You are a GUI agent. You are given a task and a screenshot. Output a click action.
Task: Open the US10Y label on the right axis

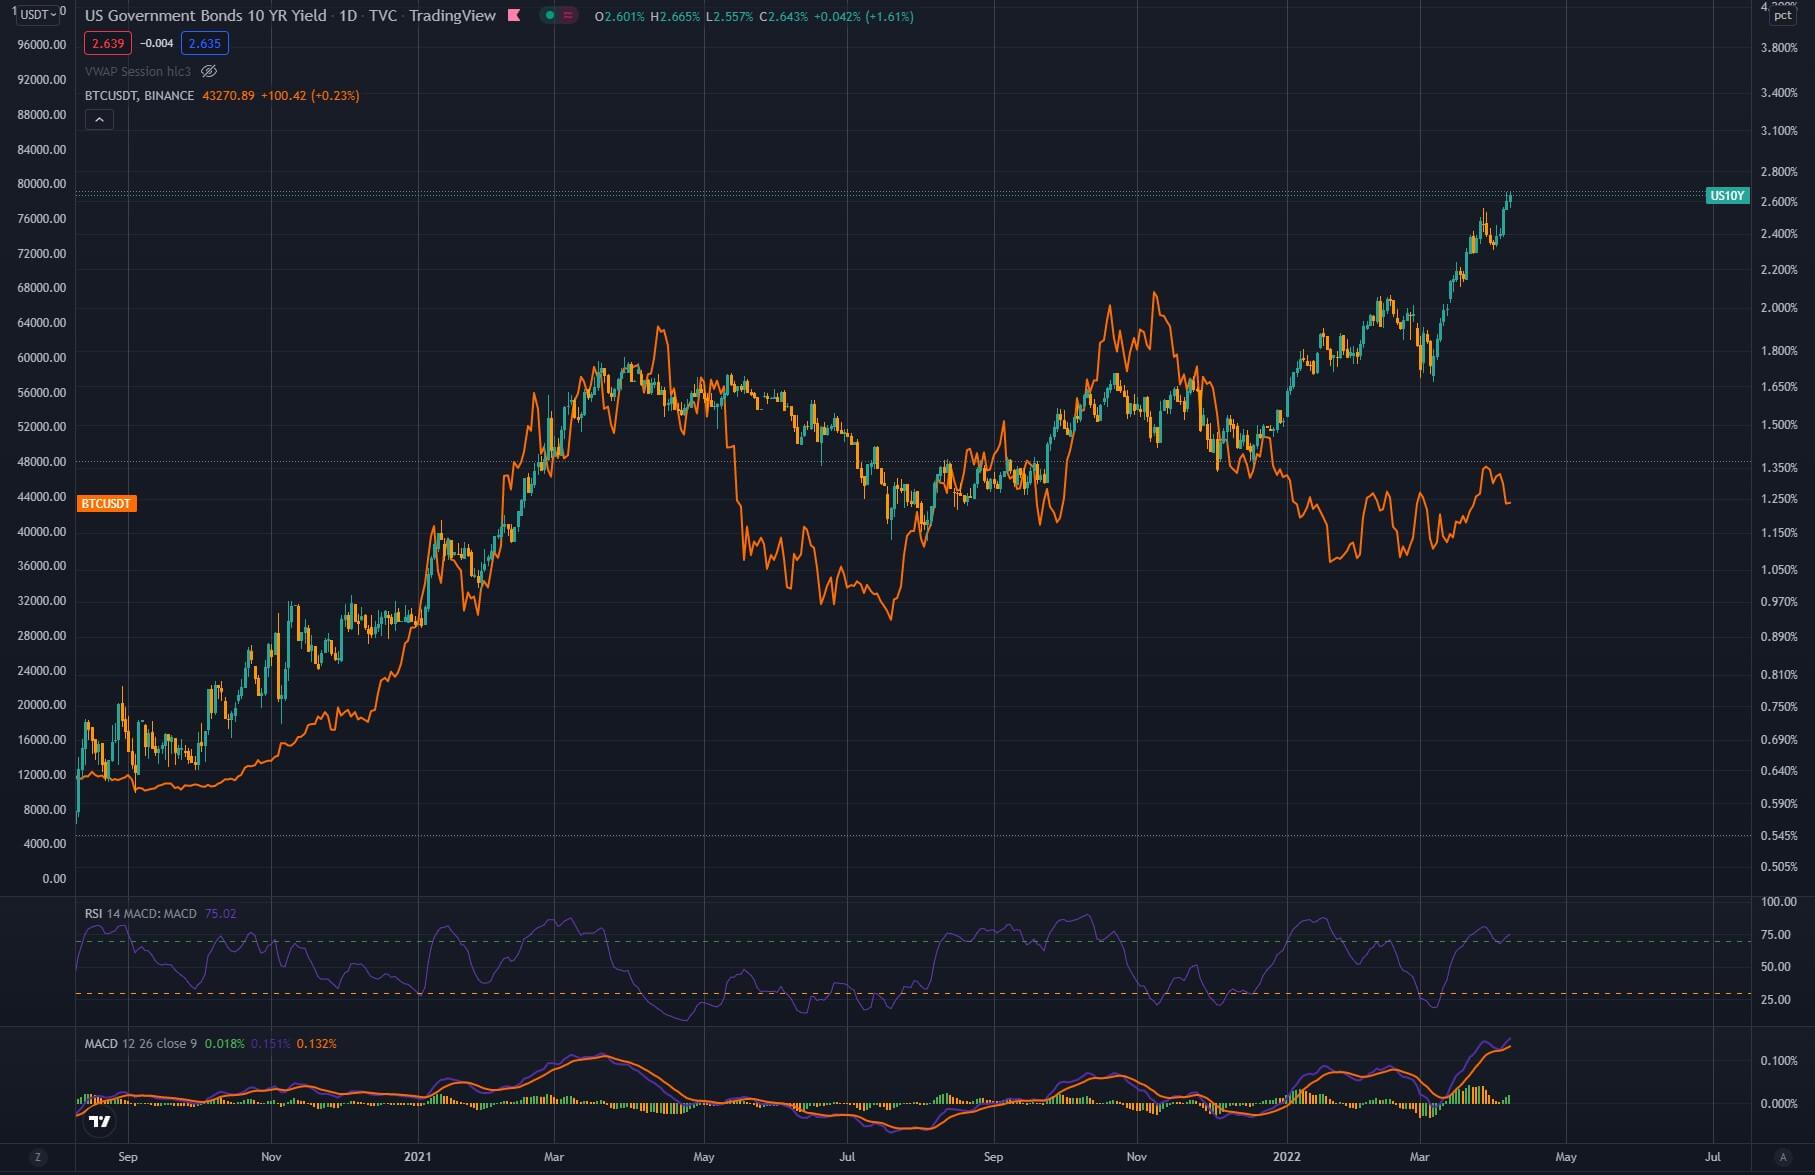pos(1727,196)
